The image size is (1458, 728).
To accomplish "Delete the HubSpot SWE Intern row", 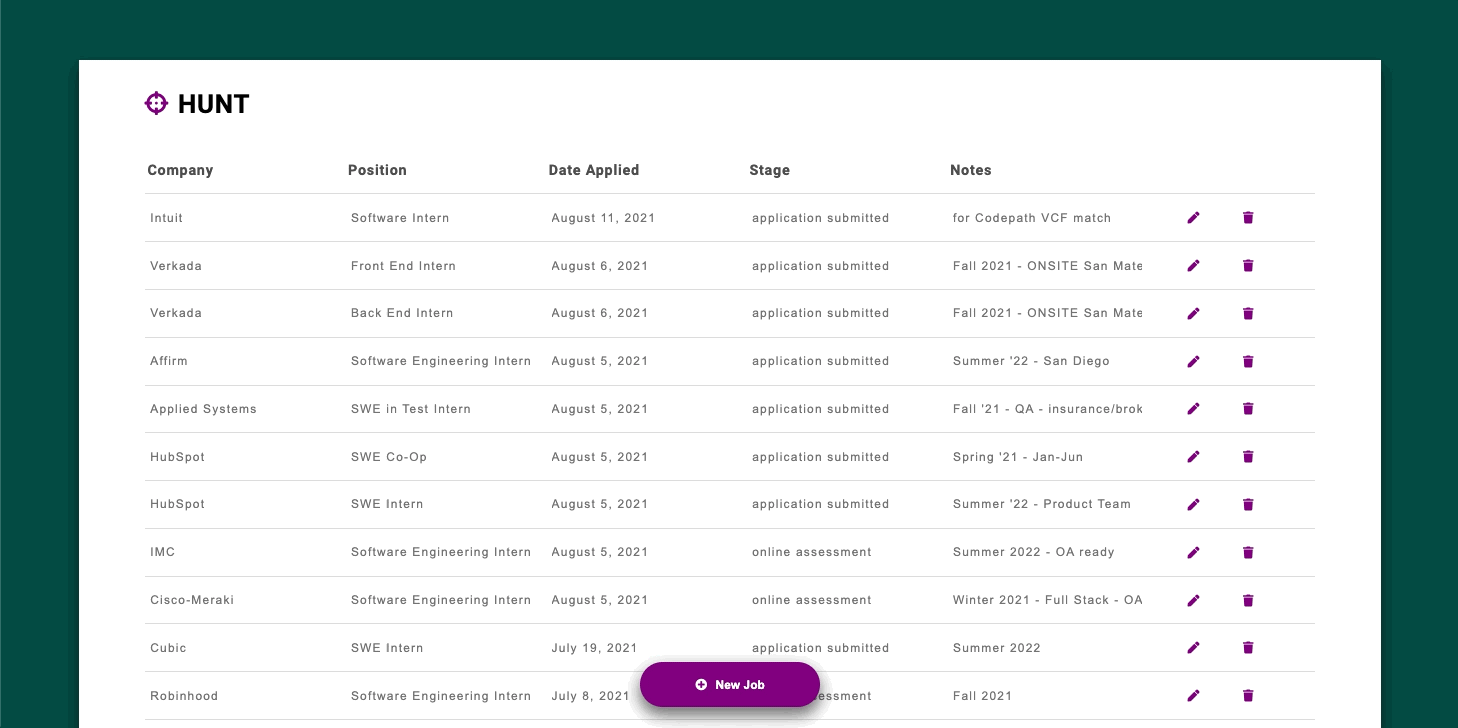I will pos(1248,504).
